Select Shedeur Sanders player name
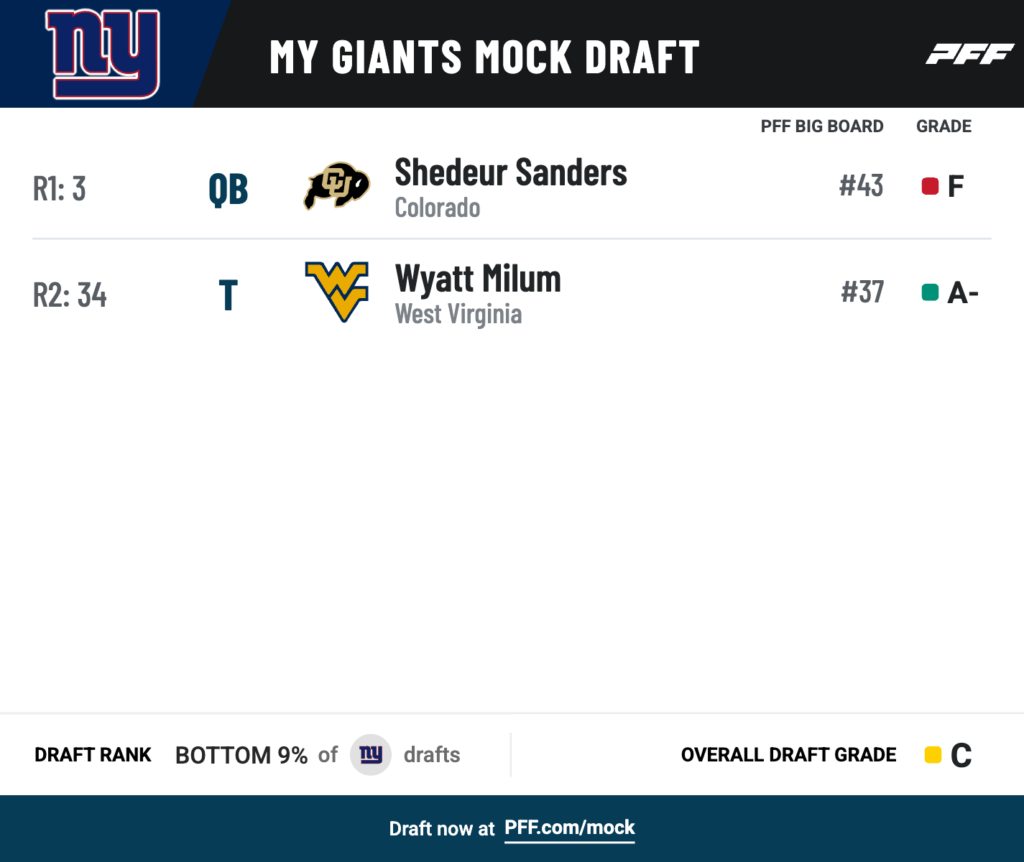The image size is (1024, 862). (511, 172)
